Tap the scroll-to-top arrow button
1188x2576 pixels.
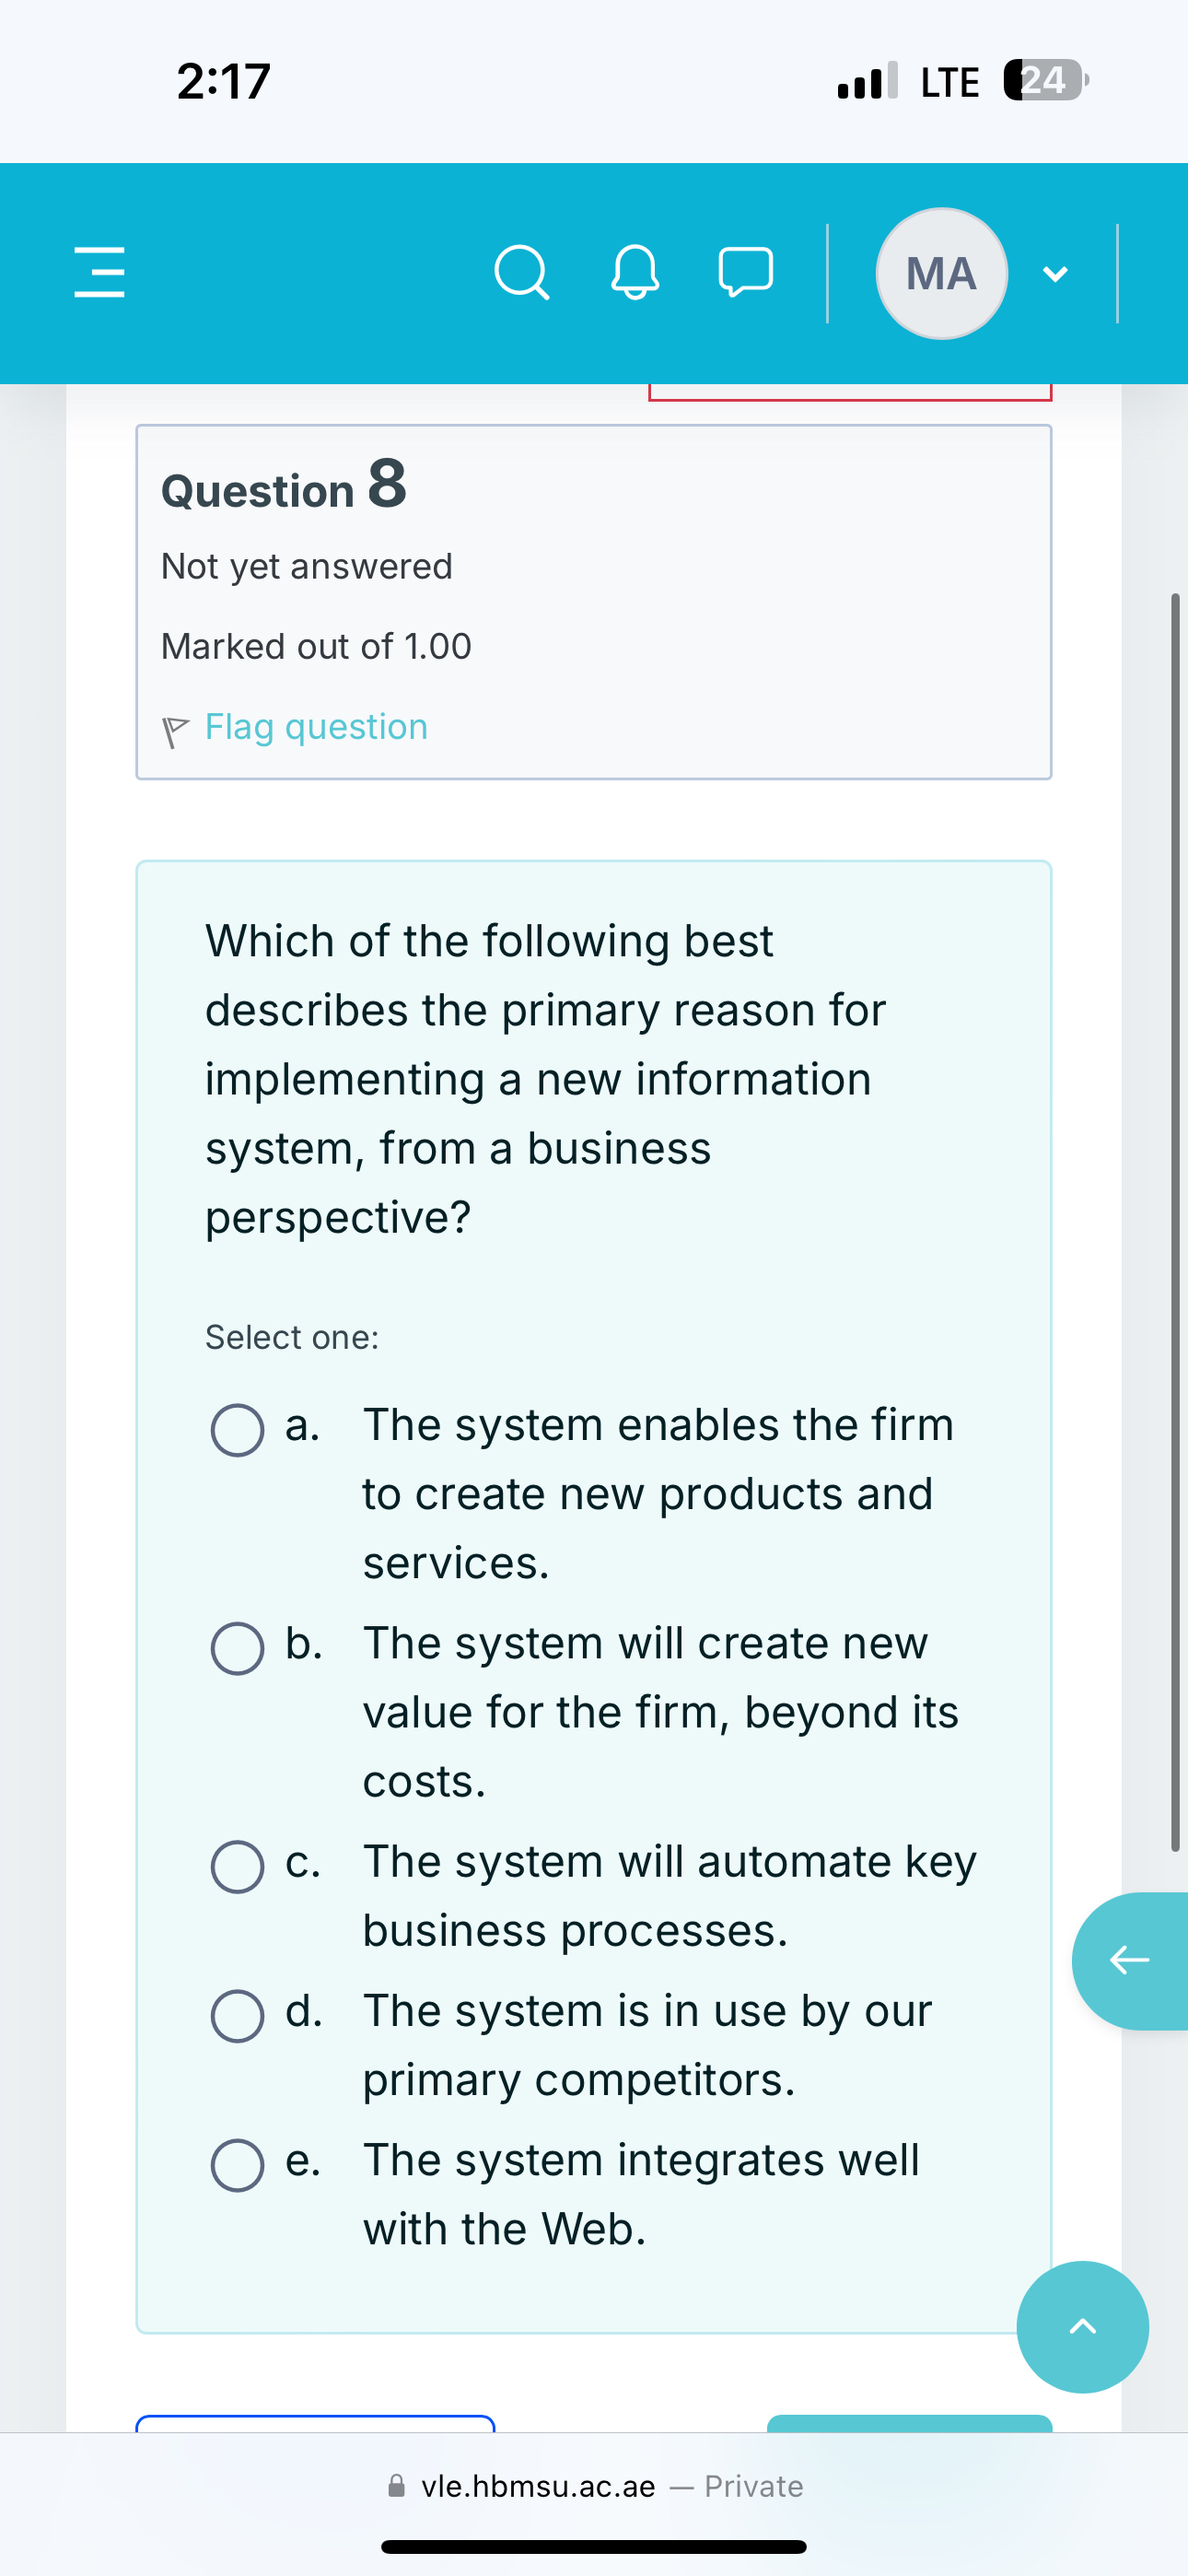coord(1082,2327)
